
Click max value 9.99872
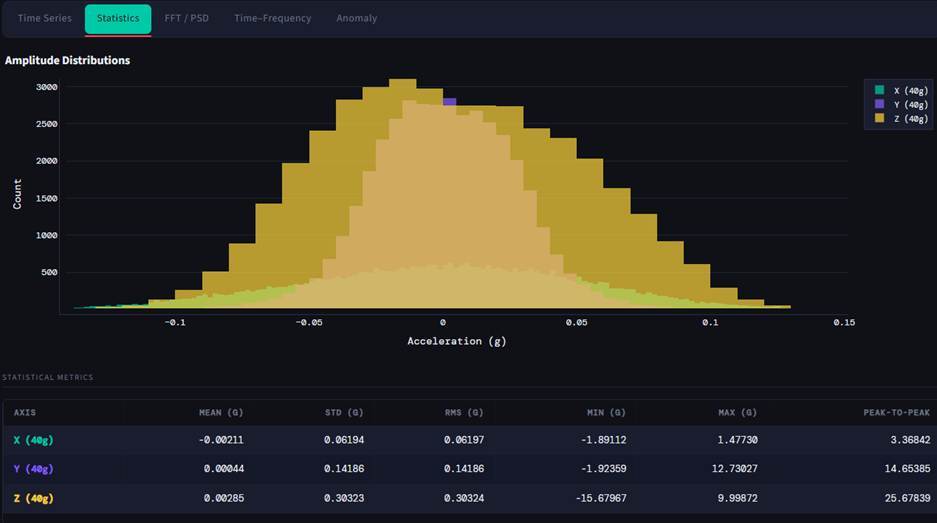pyautogui.click(x=738, y=498)
